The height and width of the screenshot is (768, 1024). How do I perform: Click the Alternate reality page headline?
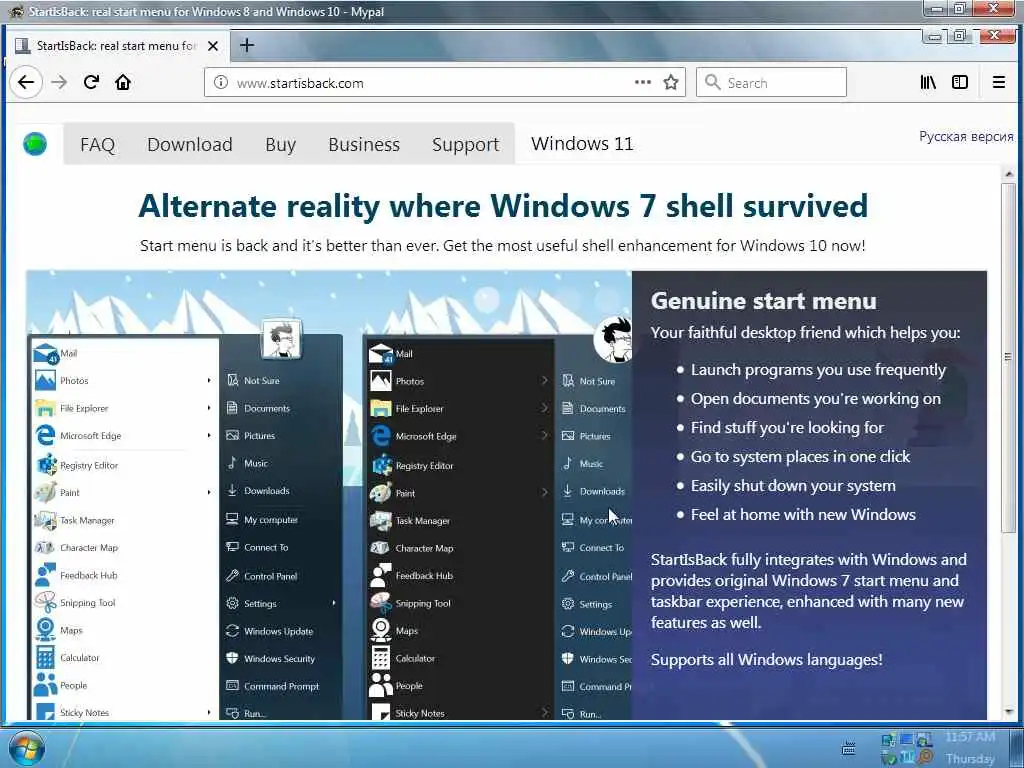point(503,206)
